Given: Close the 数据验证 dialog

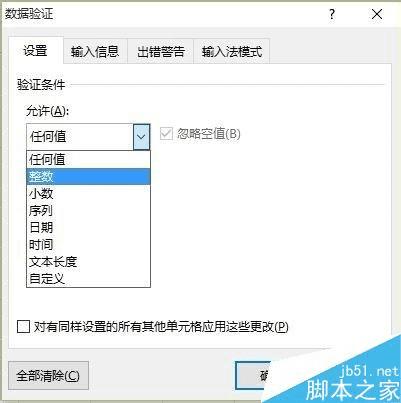Looking at the screenshot, I should 377,14.
